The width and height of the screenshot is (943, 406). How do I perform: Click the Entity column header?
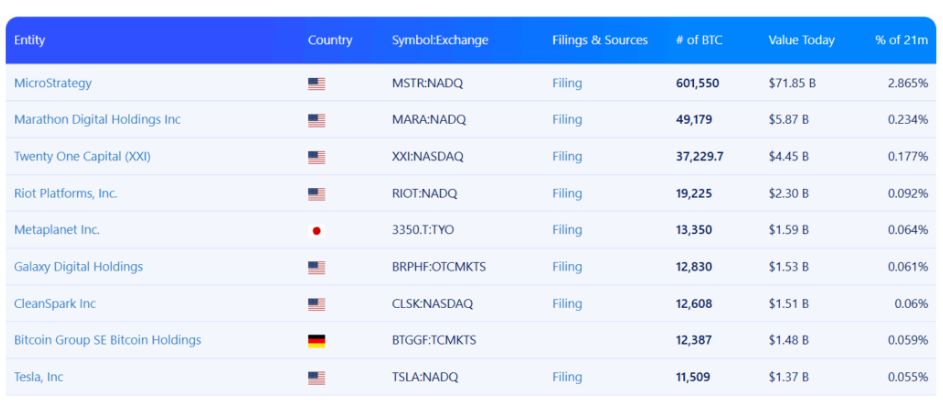tap(29, 40)
